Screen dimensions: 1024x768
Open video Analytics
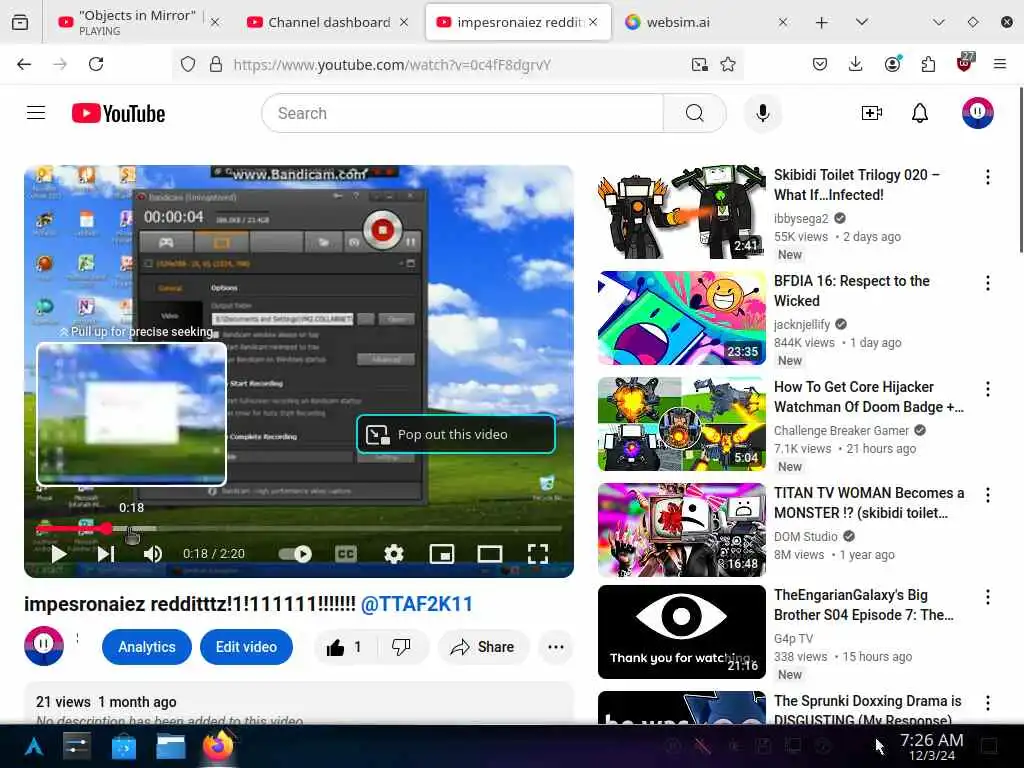point(147,647)
